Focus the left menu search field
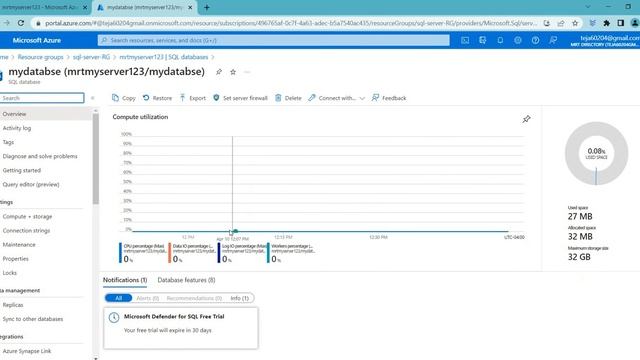Screen dimensions: 640x360 [42, 98]
